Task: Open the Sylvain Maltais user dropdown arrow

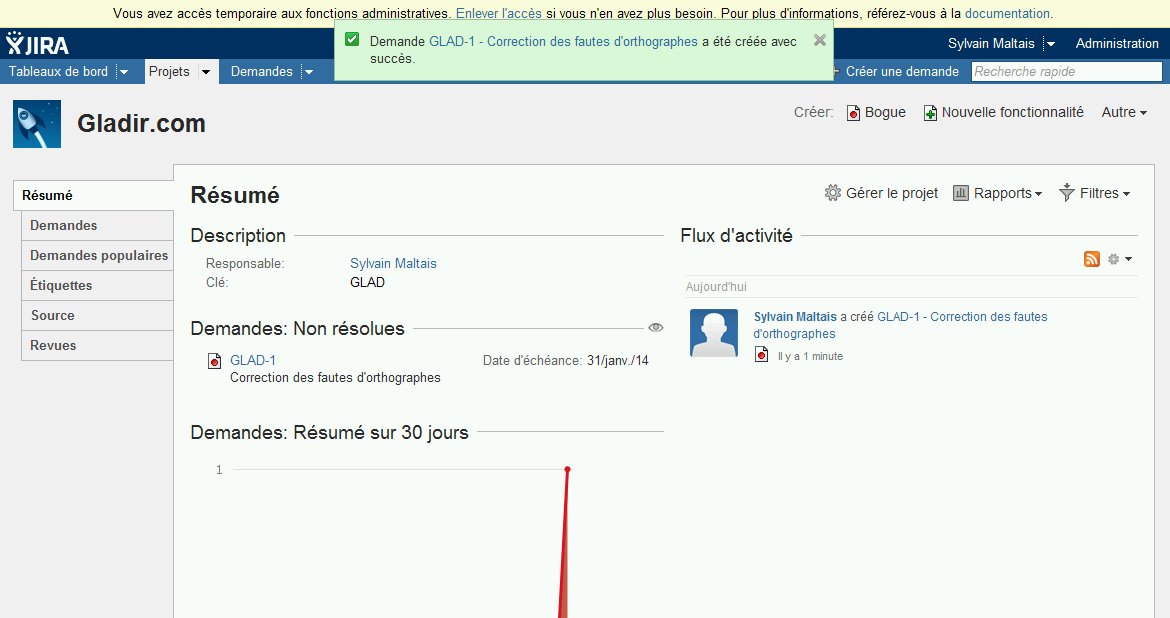Action: (x=1051, y=44)
